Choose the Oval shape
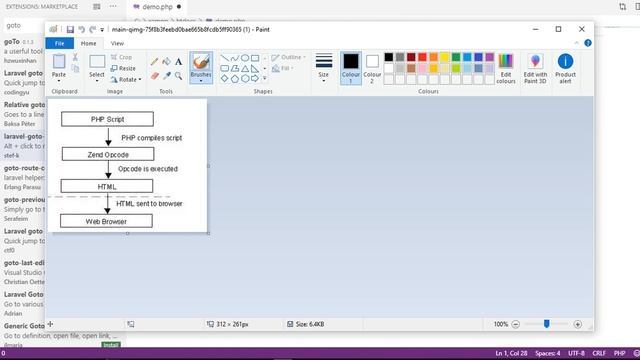The height and width of the screenshot is (360, 640). click(x=245, y=58)
